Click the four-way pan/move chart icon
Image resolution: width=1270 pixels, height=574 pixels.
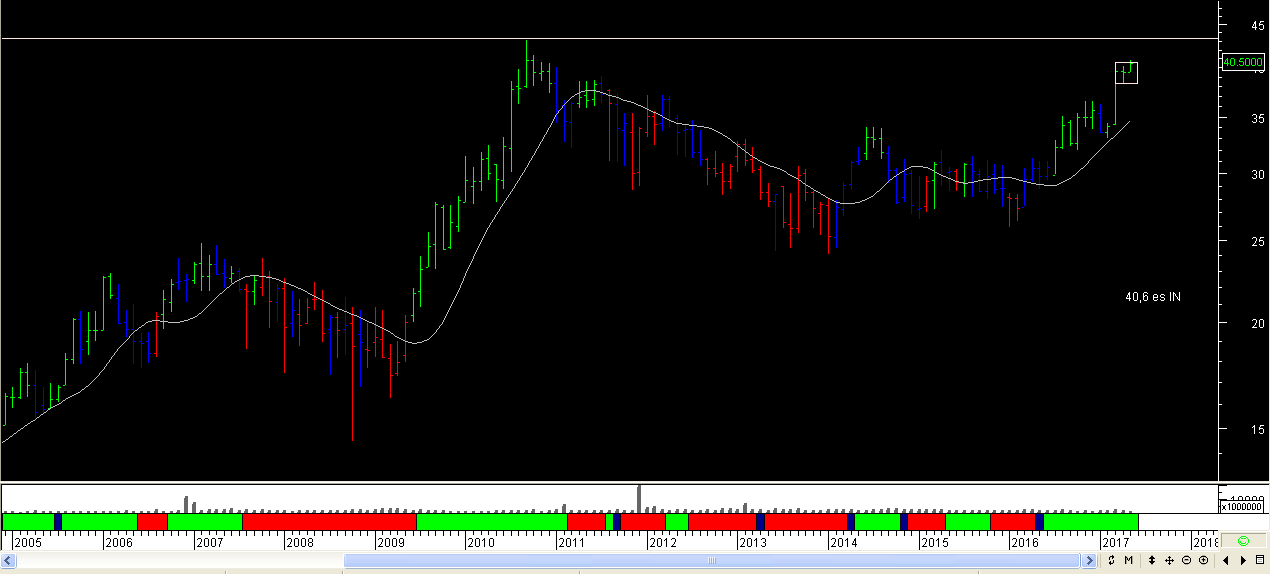click(1169, 560)
